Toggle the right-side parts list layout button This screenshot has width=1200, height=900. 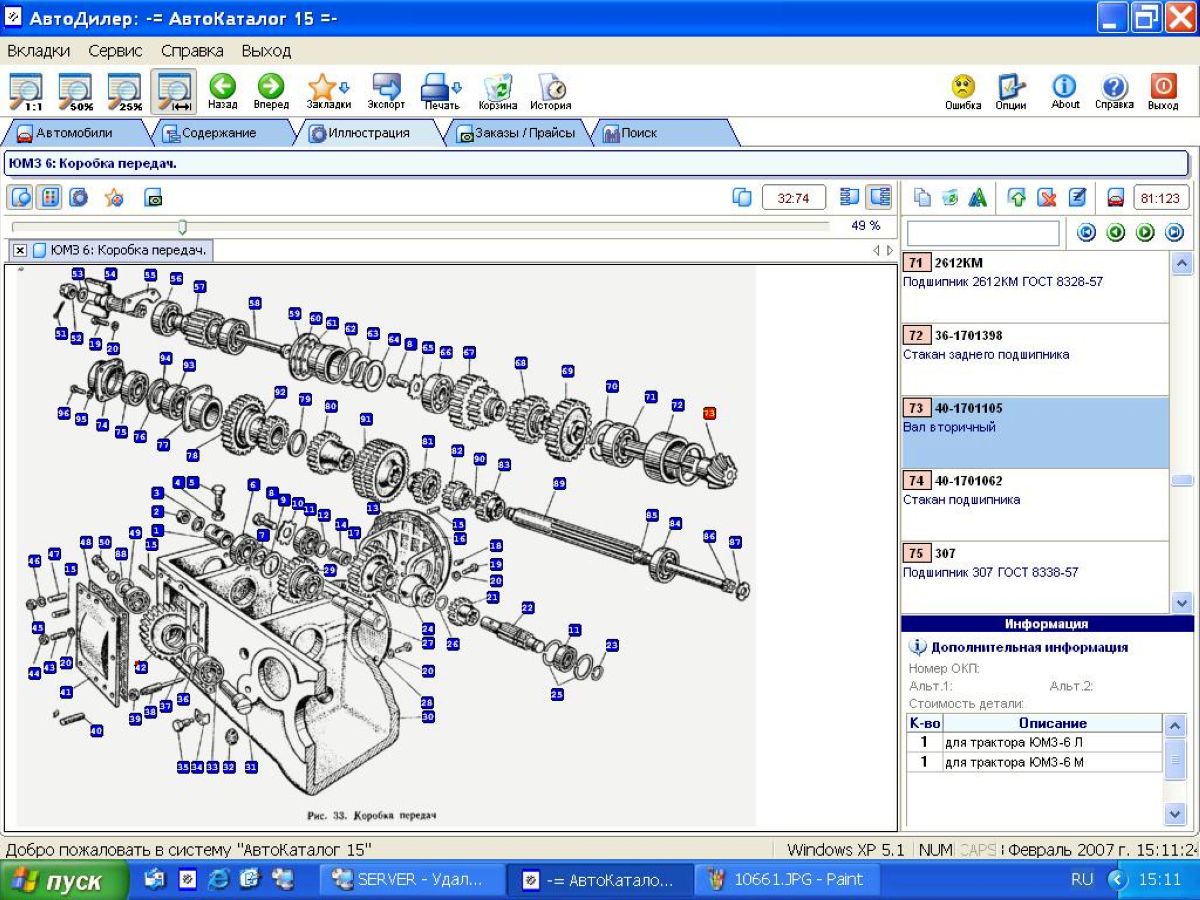tap(879, 198)
